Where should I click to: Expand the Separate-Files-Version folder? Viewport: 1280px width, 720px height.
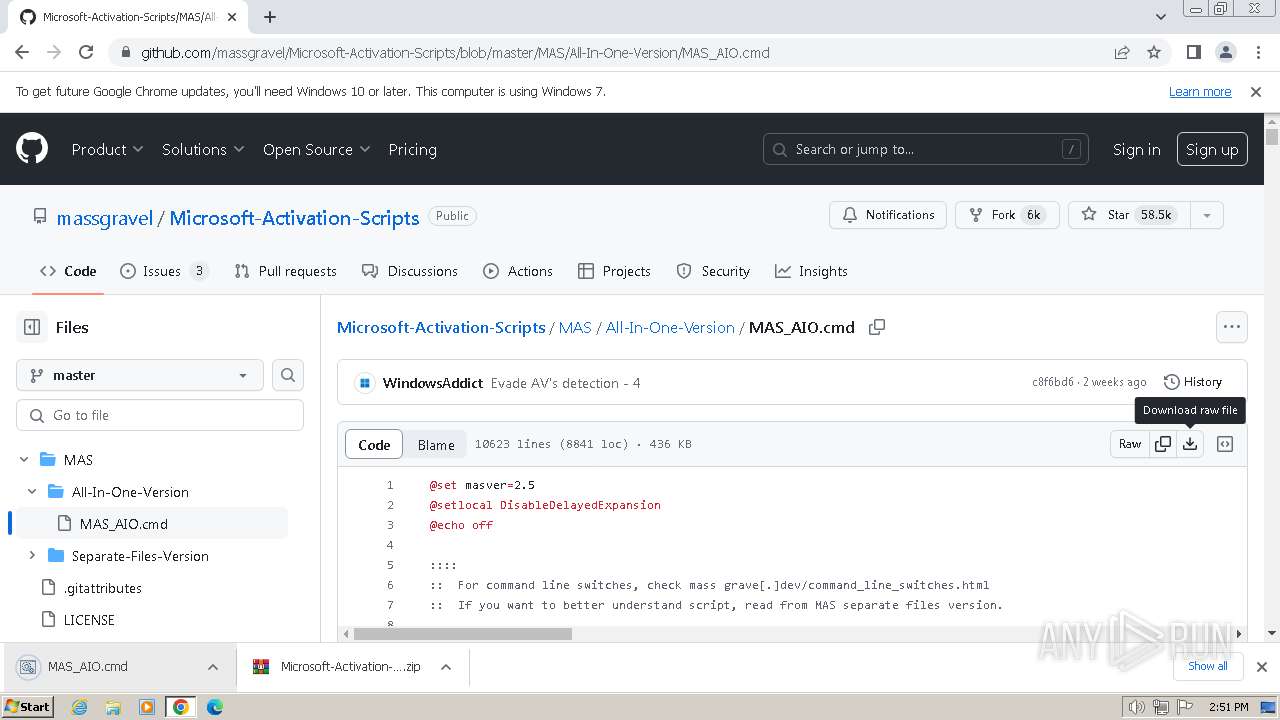[32, 556]
